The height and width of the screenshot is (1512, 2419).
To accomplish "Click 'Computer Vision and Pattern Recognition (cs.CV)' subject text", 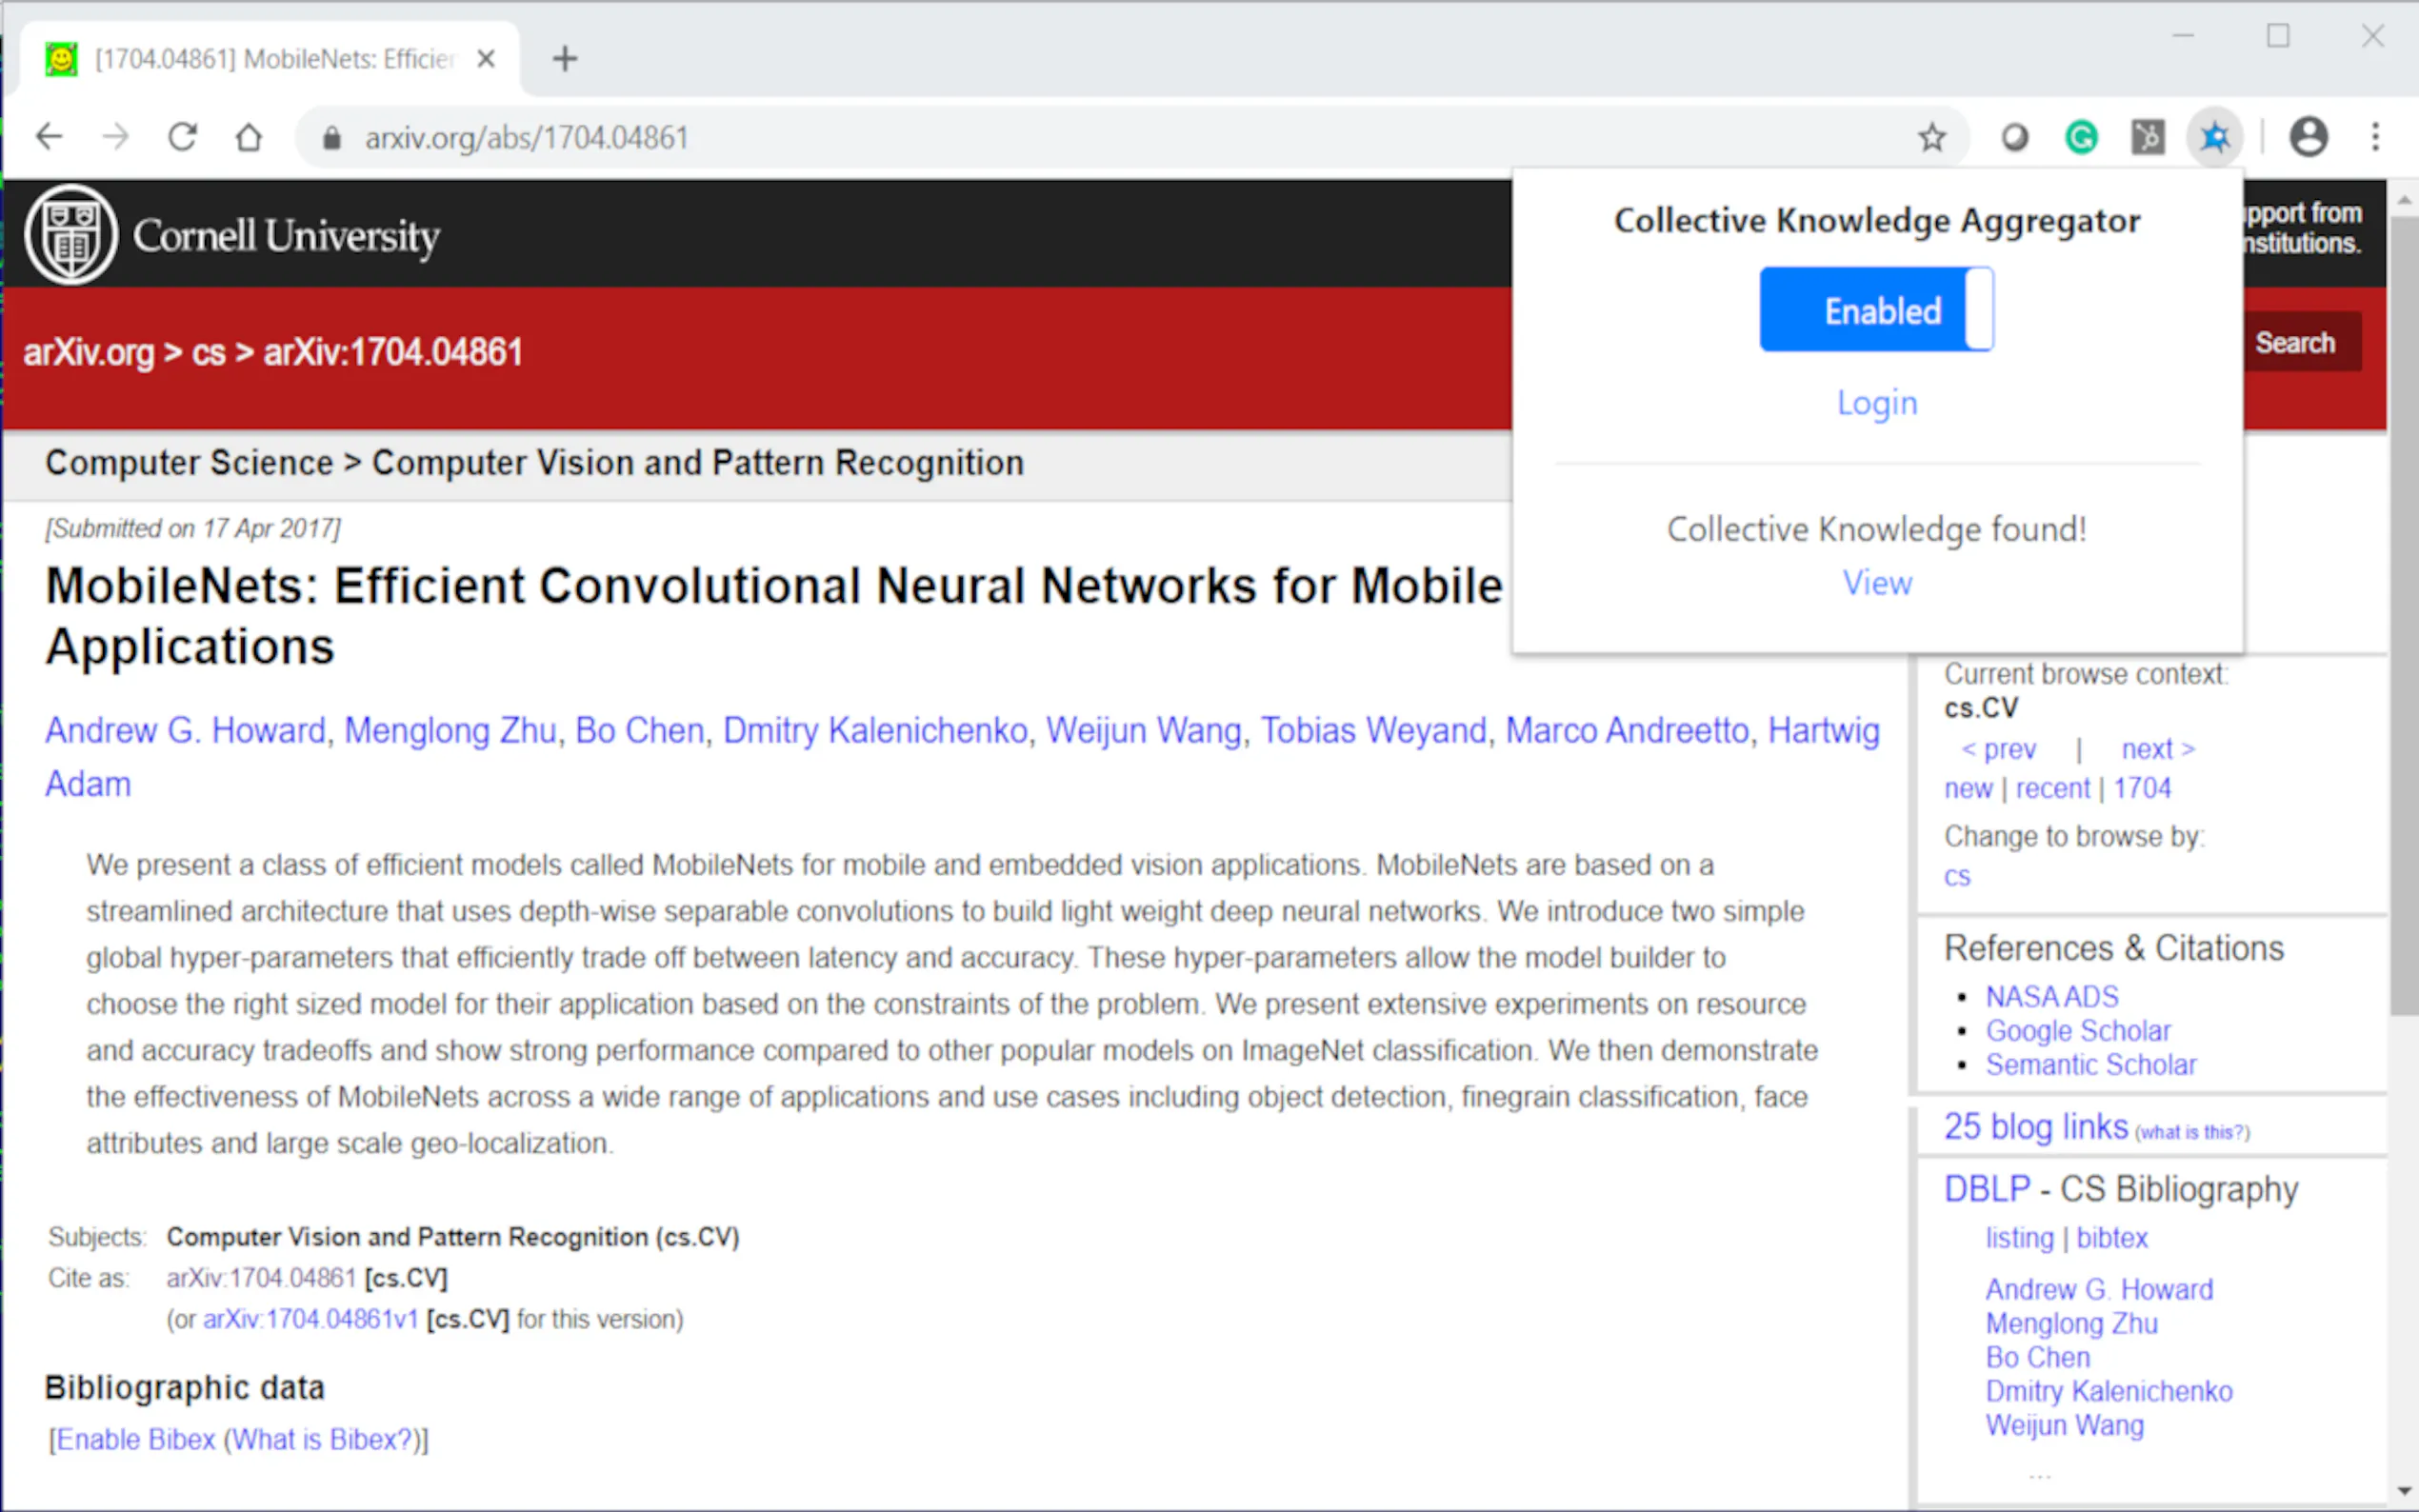I will click(x=453, y=1237).
